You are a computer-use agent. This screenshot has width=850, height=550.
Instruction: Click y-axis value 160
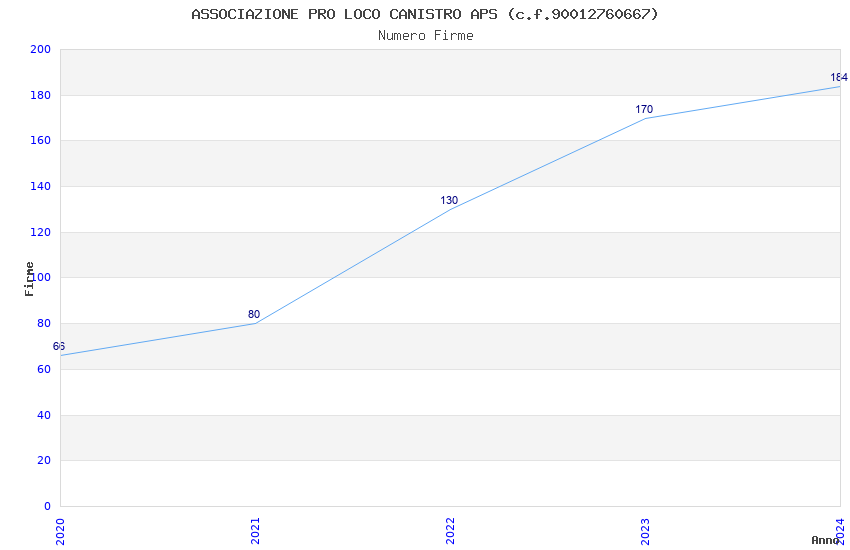[41, 140]
